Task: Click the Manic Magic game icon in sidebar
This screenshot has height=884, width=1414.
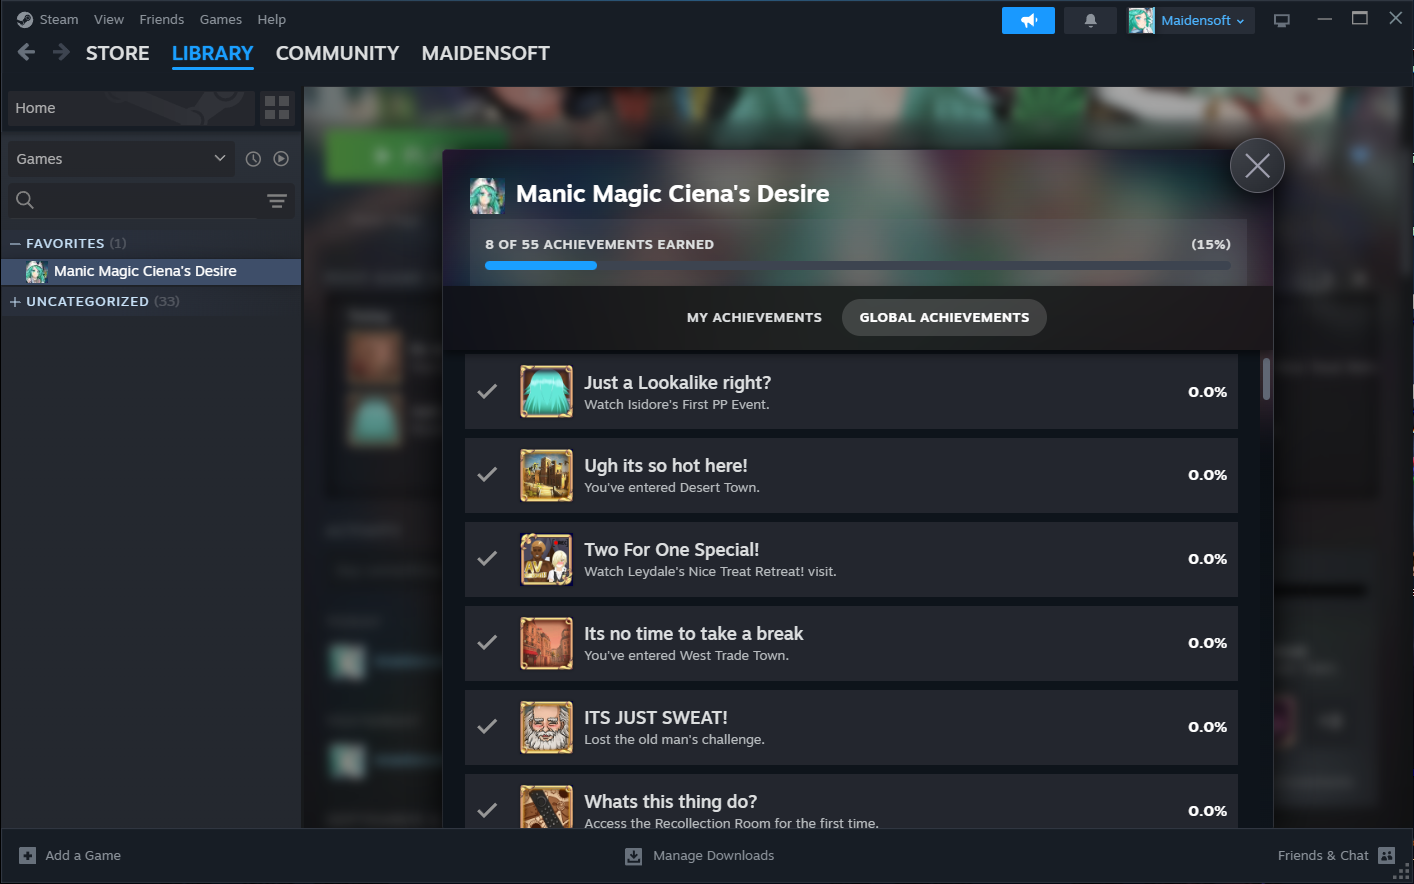Action: click(36, 272)
